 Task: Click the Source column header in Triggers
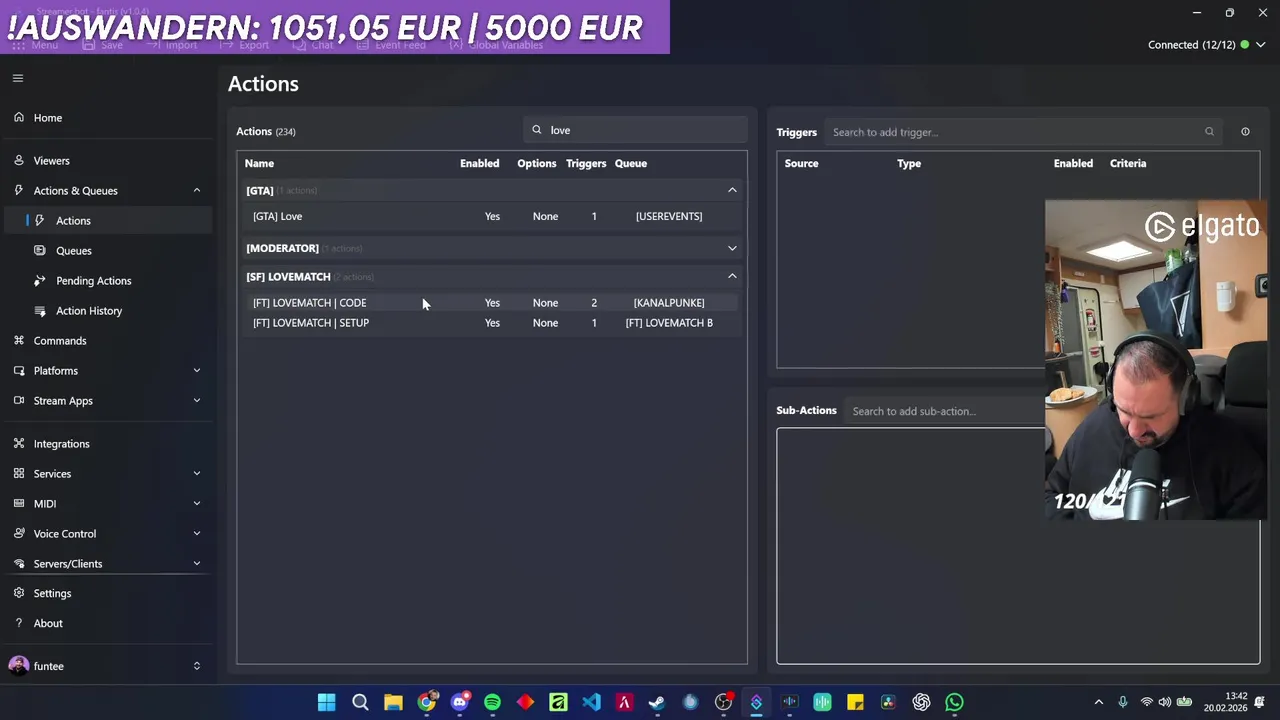(801, 163)
